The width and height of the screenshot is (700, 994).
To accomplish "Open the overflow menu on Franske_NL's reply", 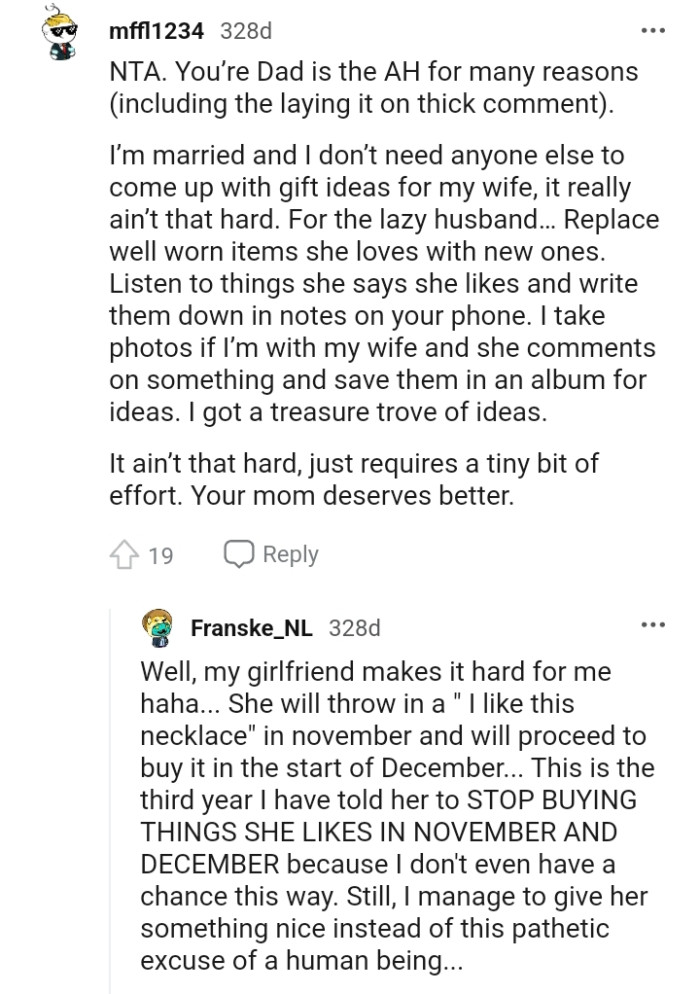I will tap(652, 624).
